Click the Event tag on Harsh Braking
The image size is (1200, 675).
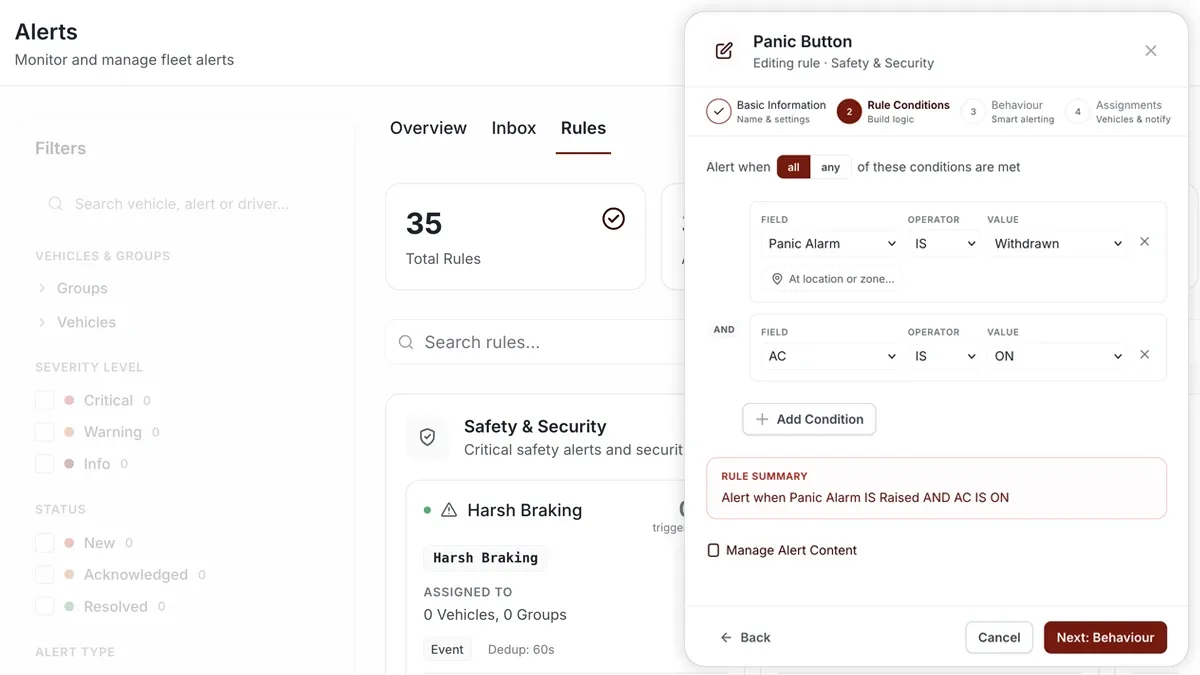(x=447, y=649)
